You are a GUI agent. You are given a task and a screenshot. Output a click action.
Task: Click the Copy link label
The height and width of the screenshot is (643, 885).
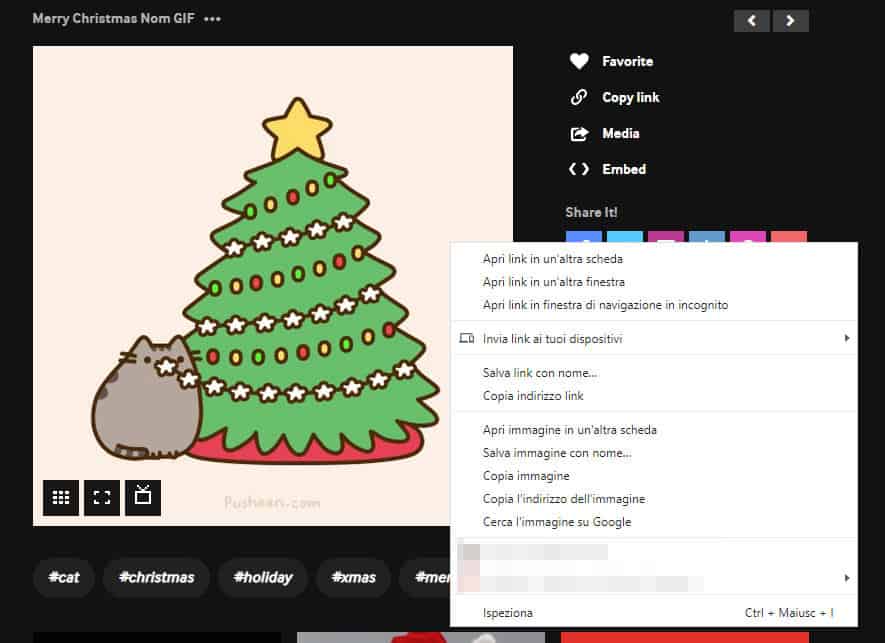630,98
